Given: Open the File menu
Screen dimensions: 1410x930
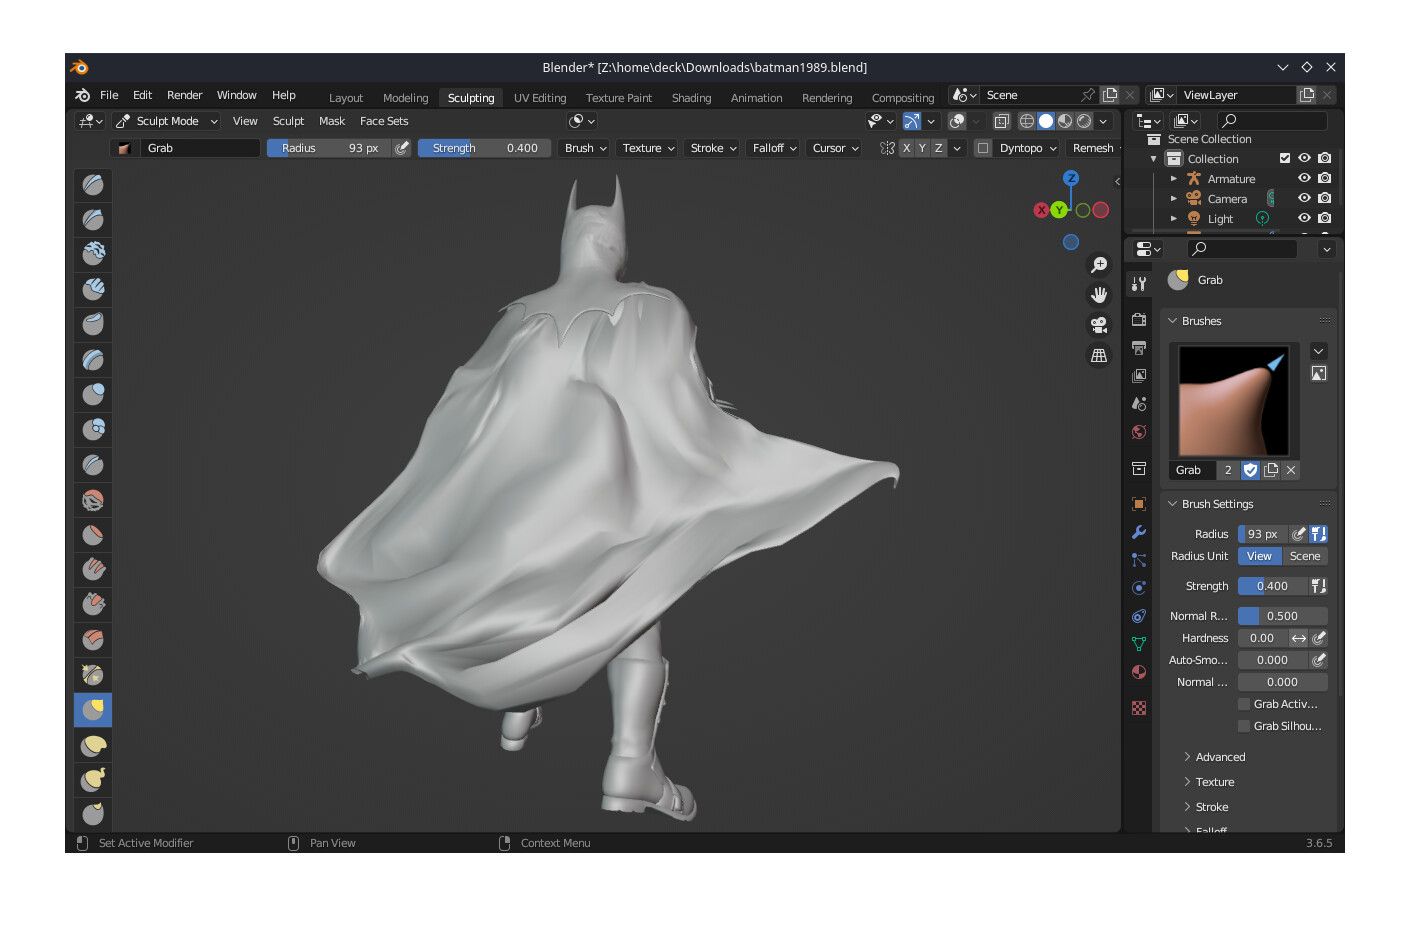Looking at the screenshot, I should click(109, 95).
